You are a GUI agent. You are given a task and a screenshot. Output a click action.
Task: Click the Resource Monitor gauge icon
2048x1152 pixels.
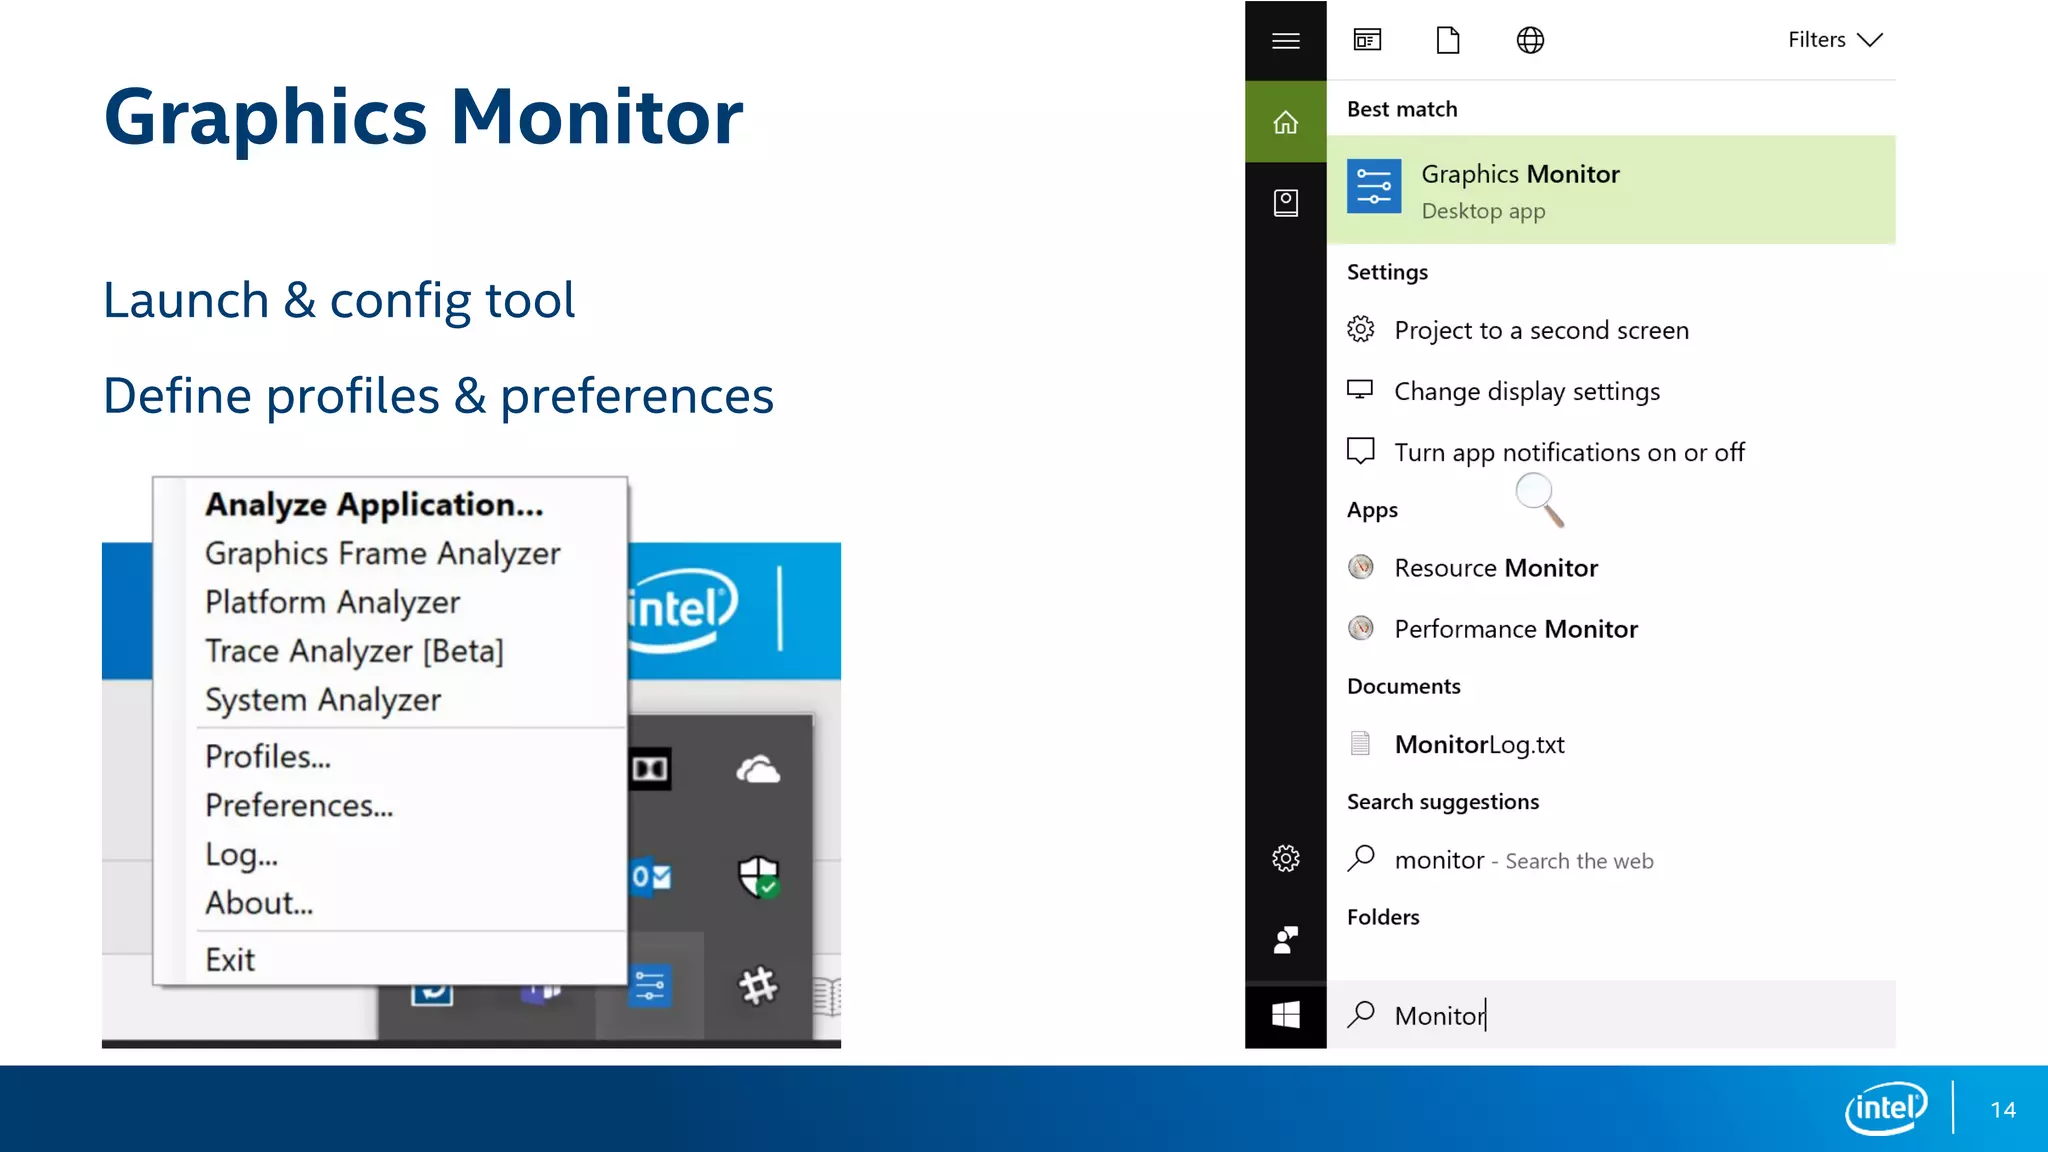click(1361, 568)
